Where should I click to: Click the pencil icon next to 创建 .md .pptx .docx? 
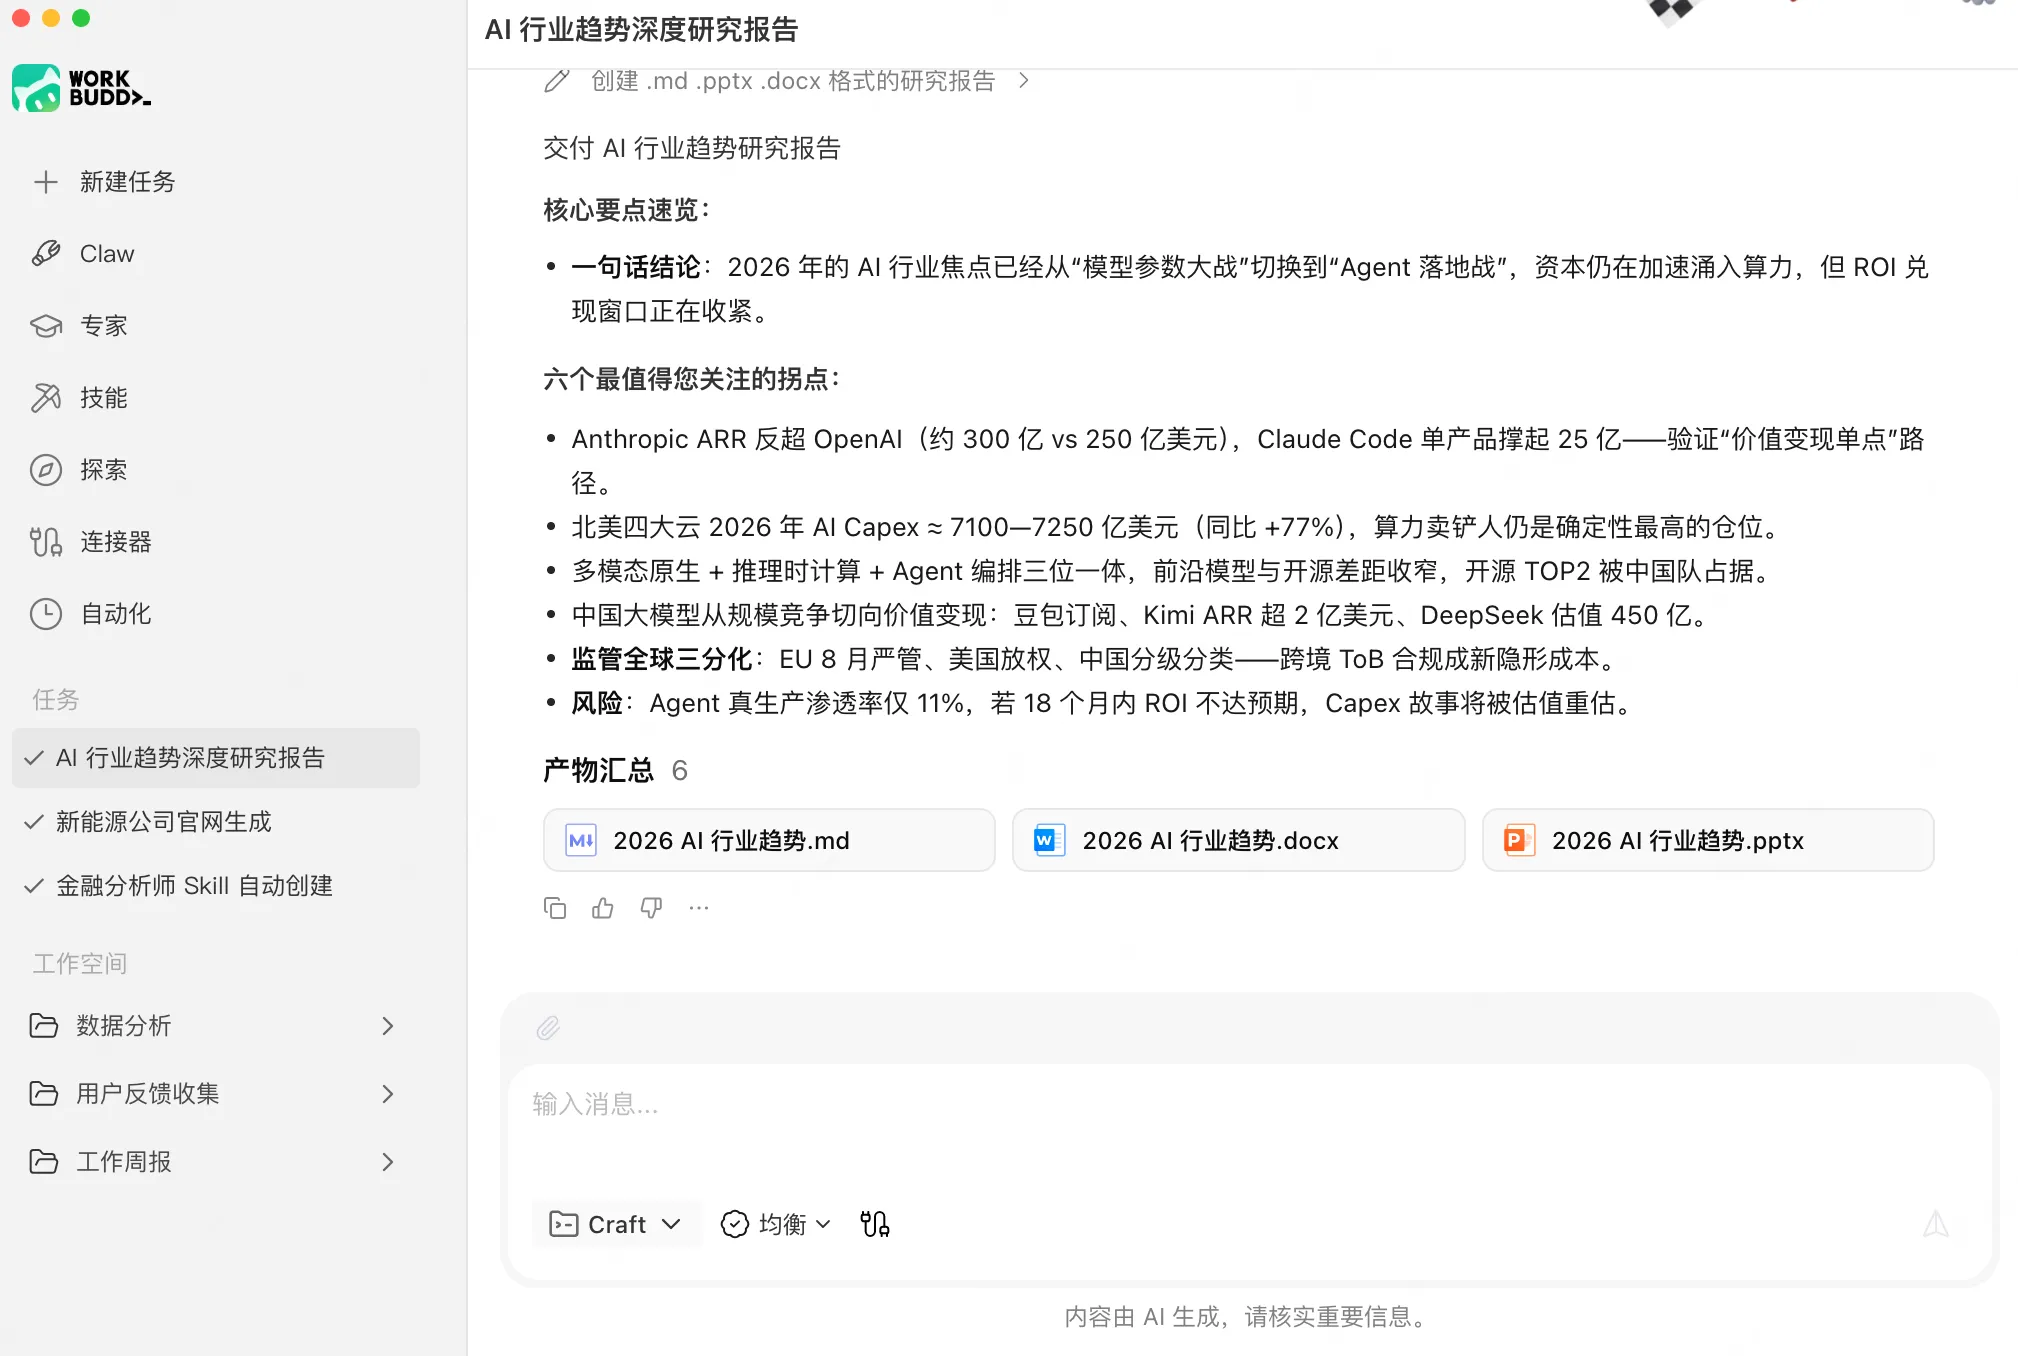pyautogui.click(x=557, y=81)
